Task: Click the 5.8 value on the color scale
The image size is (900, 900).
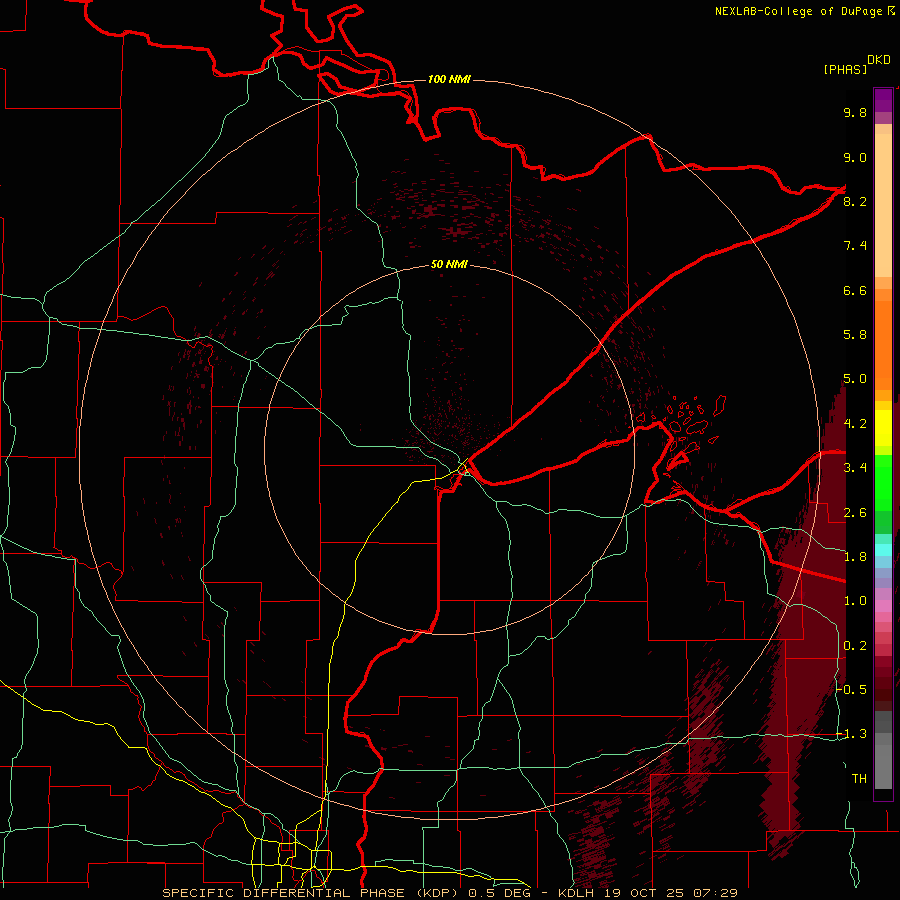Action: 855,335
